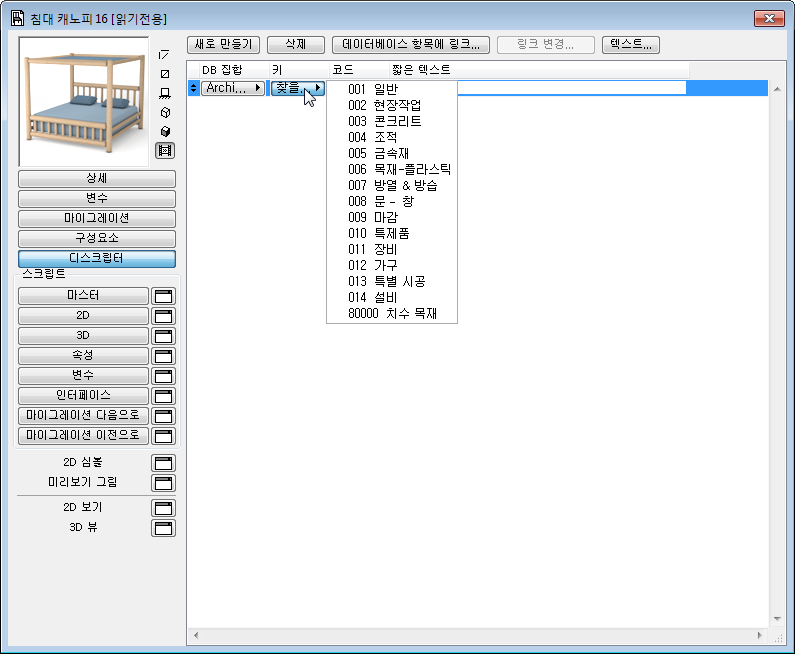Open the 변수 section above 마이그레이션

click(x=97, y=199)
